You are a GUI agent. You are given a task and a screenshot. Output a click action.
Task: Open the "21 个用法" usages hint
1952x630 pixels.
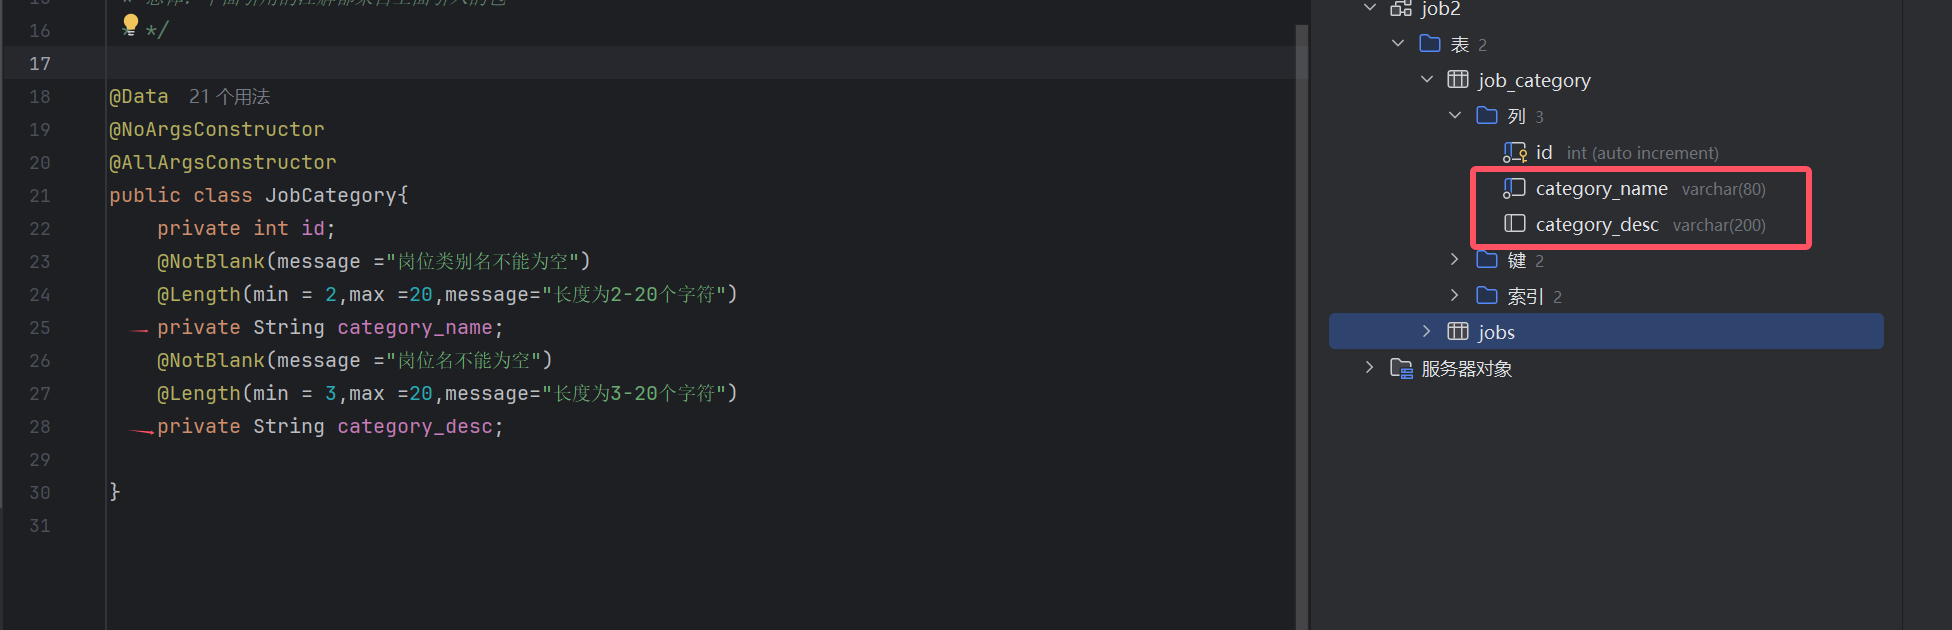click(x=229, y=97)
